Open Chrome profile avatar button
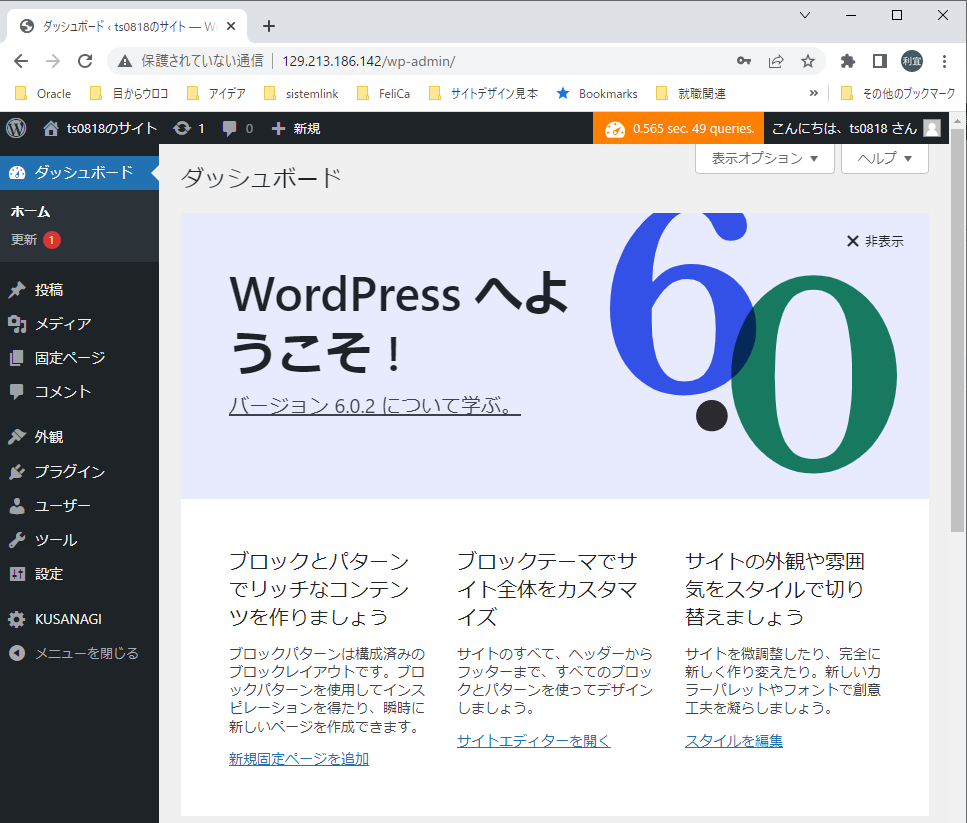Viewport: 967px width, 823px height. click(x=912, y=60)
